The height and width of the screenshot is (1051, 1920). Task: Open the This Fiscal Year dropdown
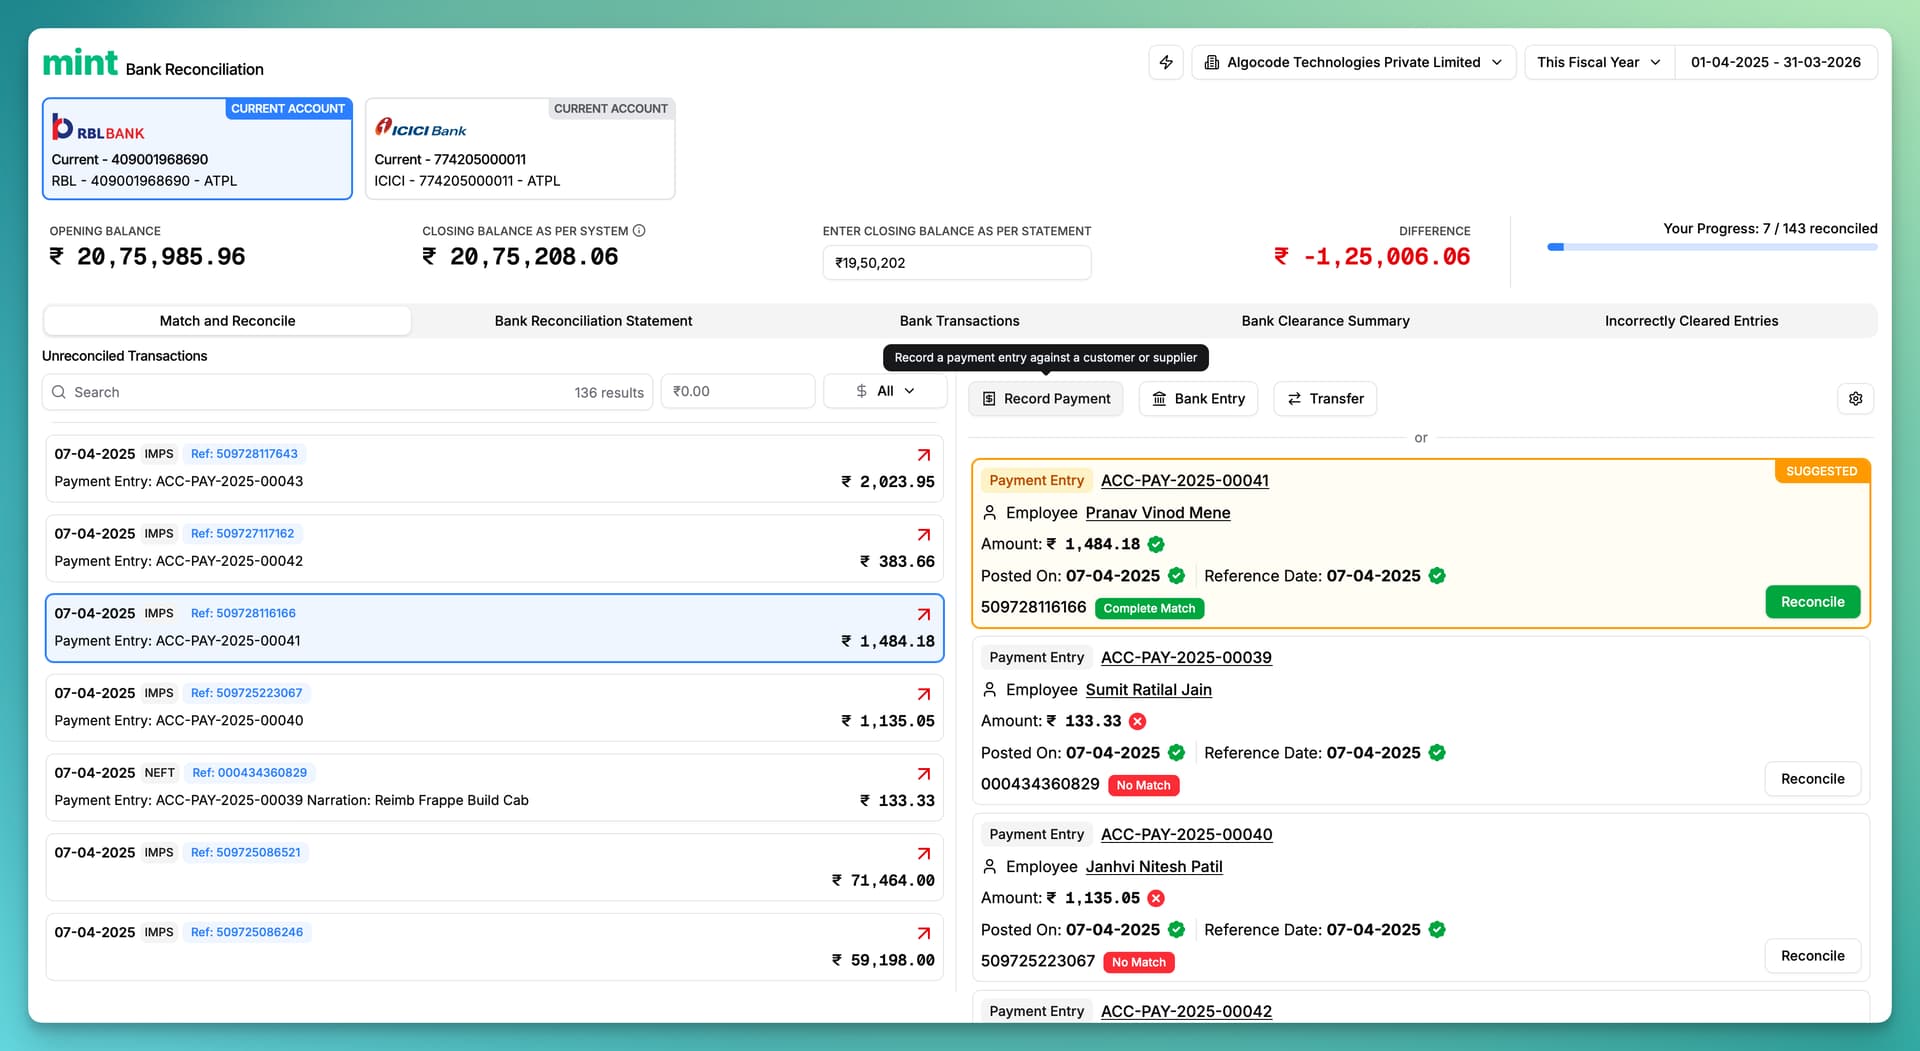tap(1598, 62)
